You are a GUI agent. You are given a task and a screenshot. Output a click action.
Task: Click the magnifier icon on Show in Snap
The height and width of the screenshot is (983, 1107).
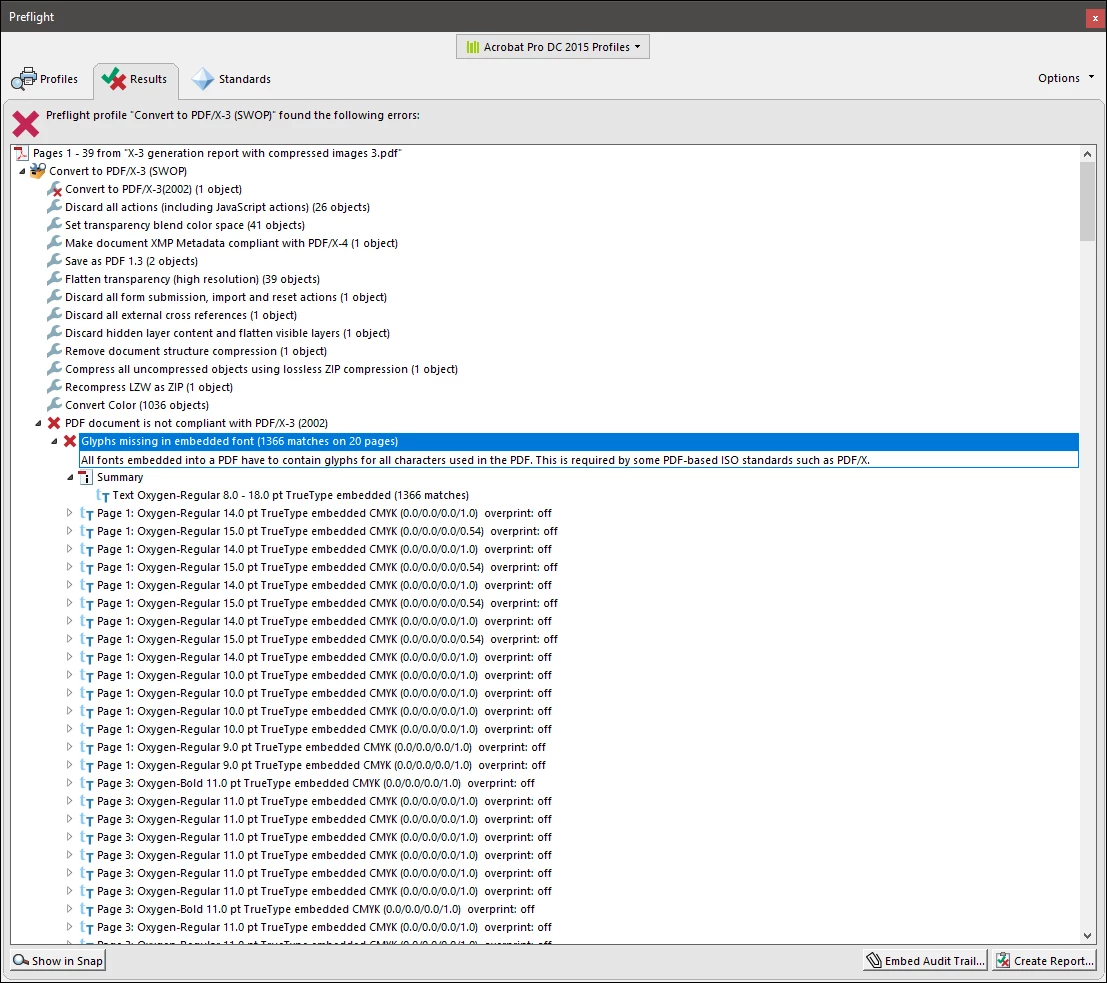pyautogui.click(x=21, y=960)
